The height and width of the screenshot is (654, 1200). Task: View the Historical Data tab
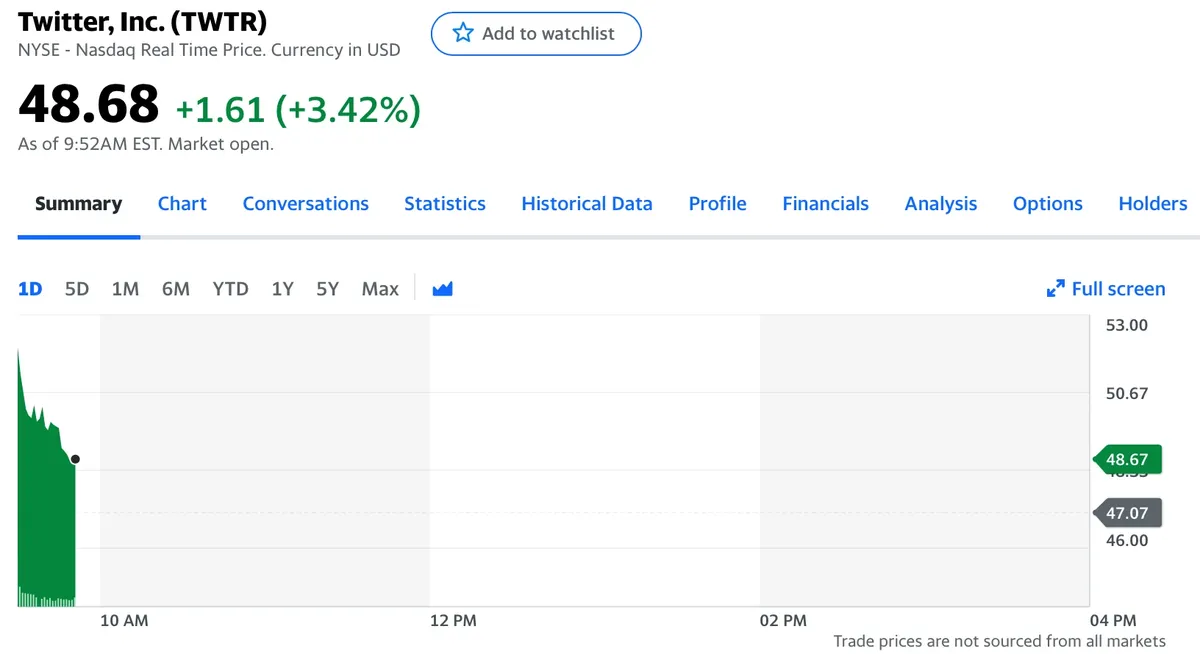[x=587, y=204]
